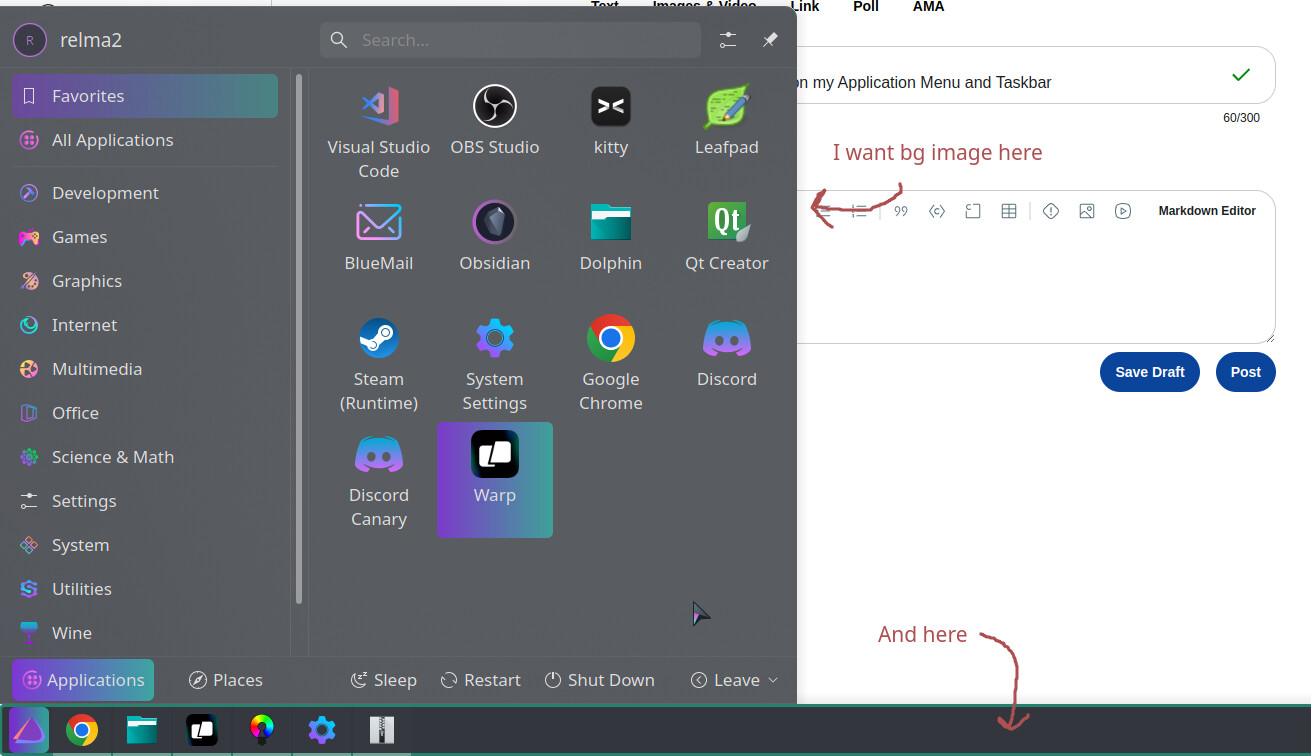Image resolution: width=1311 pixels, height=756 pixels.
Task: Expand the Leave dropdown
Action: click(734, 680)
